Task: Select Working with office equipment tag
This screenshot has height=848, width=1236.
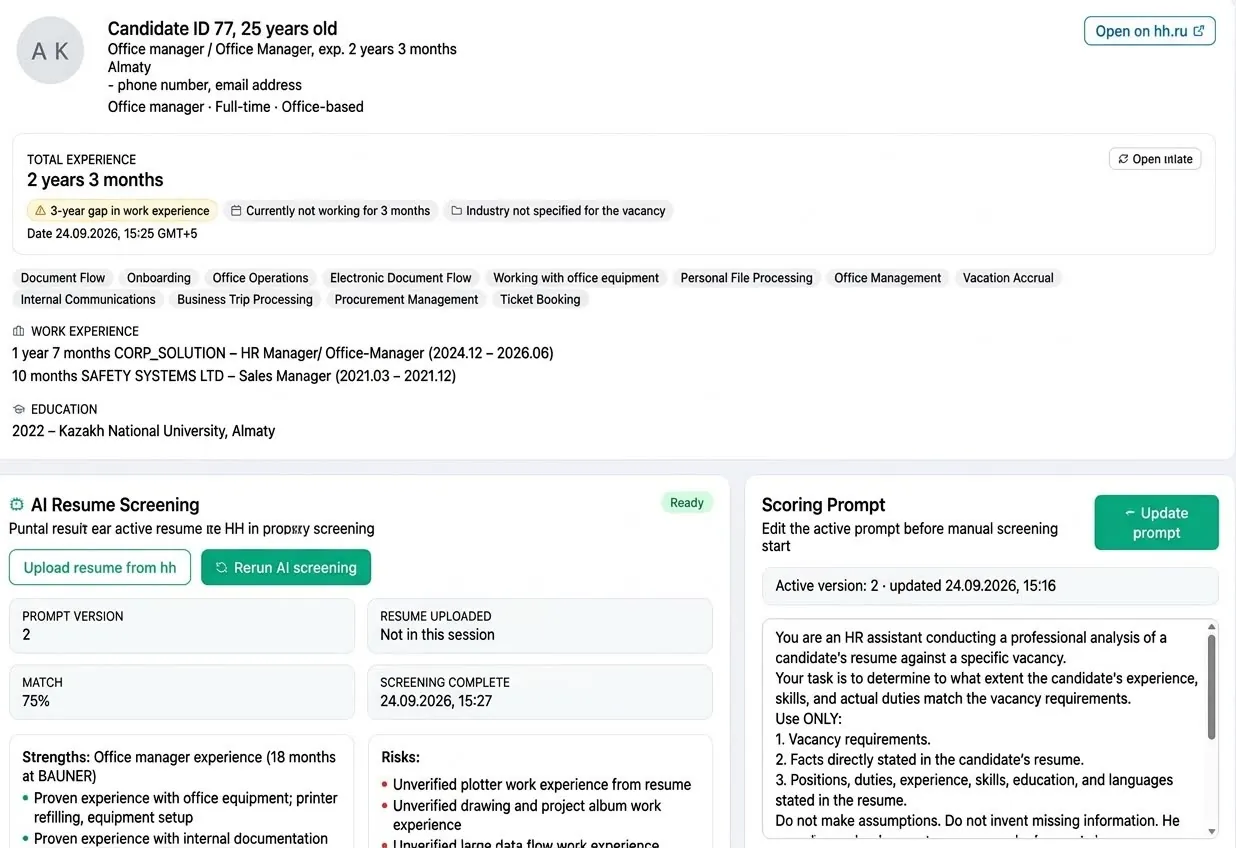Action: [576, 278]
